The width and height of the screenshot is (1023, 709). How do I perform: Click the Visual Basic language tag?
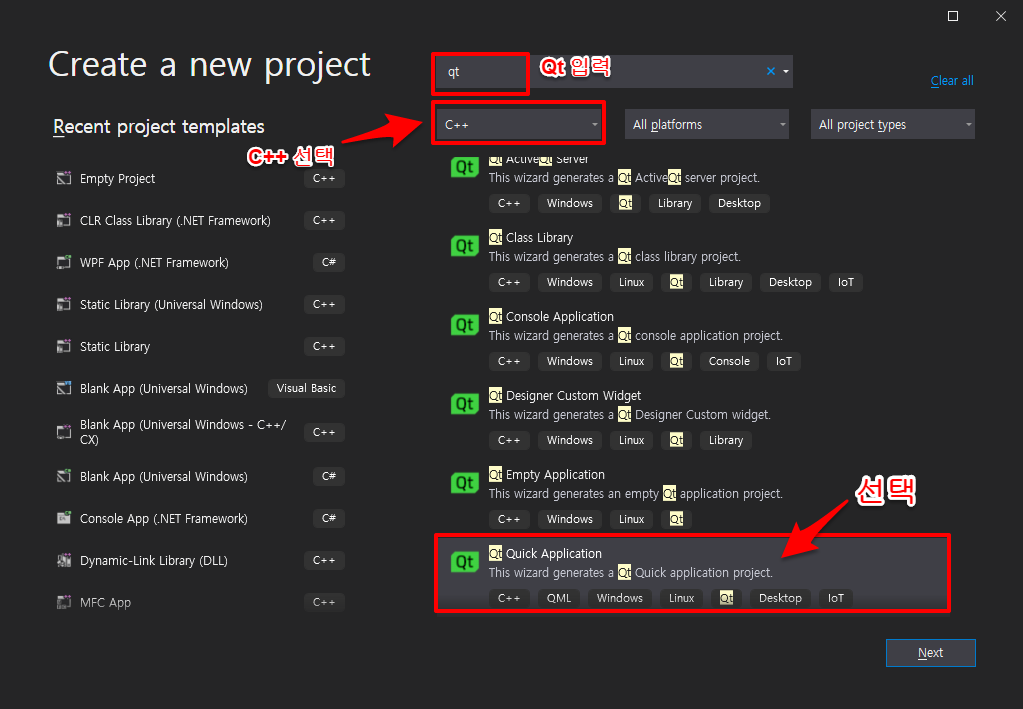pos(306,388)
